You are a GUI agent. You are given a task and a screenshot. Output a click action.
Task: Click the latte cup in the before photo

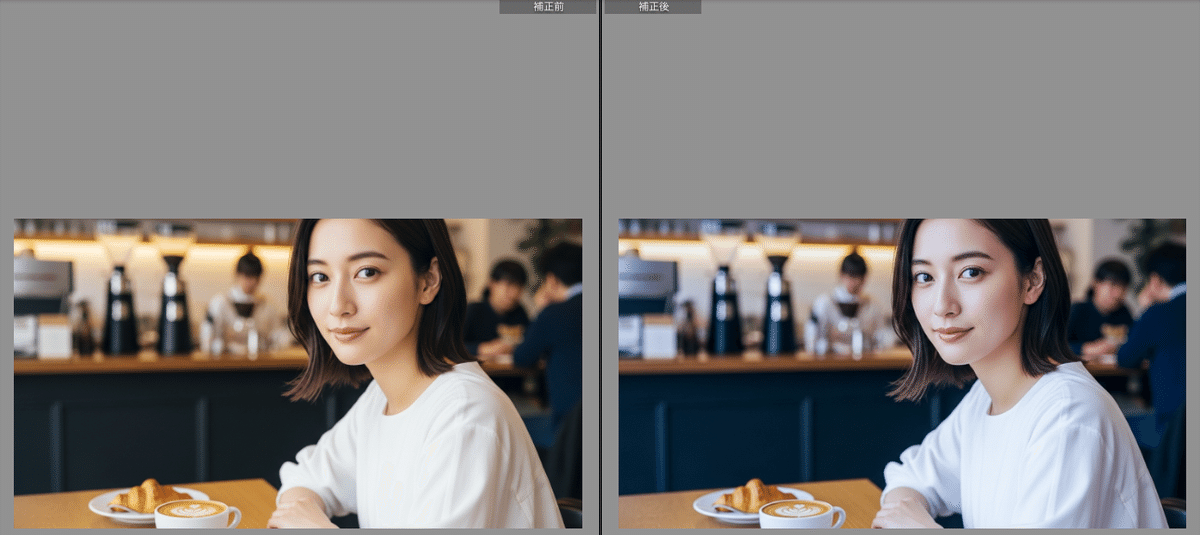point(196,513)
